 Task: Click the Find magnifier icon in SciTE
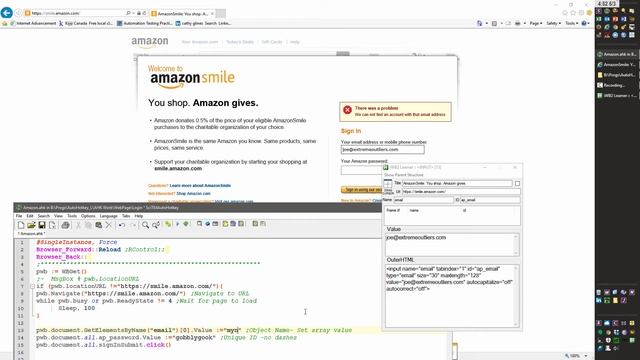coord(145,225)
